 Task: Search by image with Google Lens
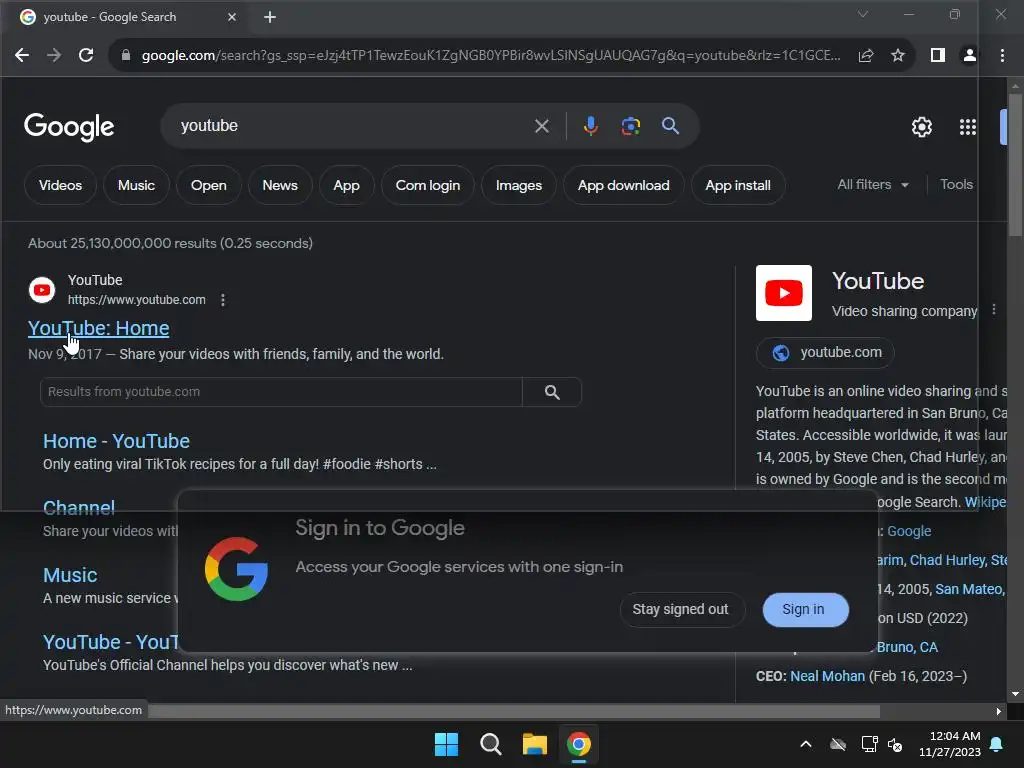coord(630,125)
